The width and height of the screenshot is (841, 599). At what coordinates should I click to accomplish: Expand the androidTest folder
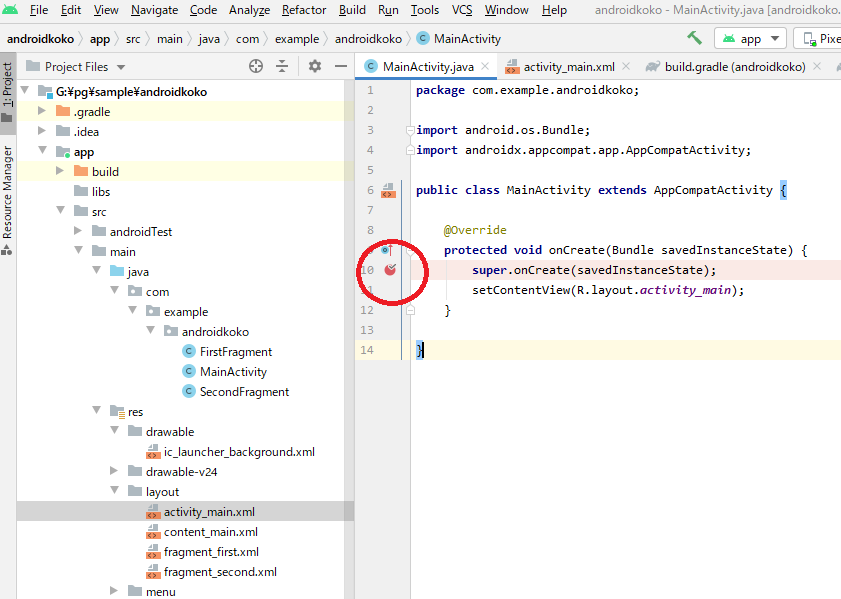(78, 231)
